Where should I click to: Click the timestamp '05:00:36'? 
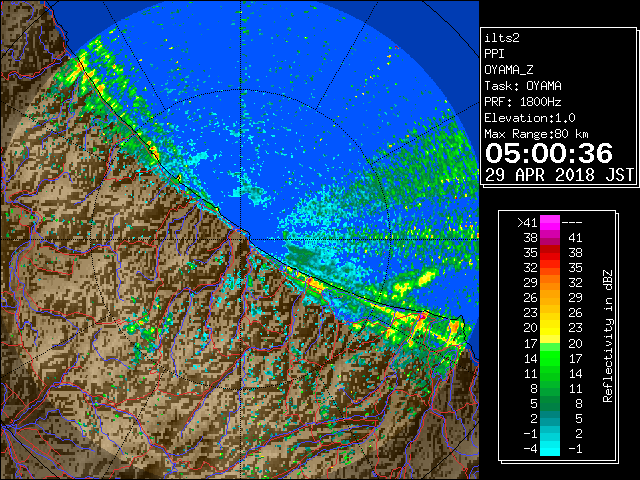[549, 153]
